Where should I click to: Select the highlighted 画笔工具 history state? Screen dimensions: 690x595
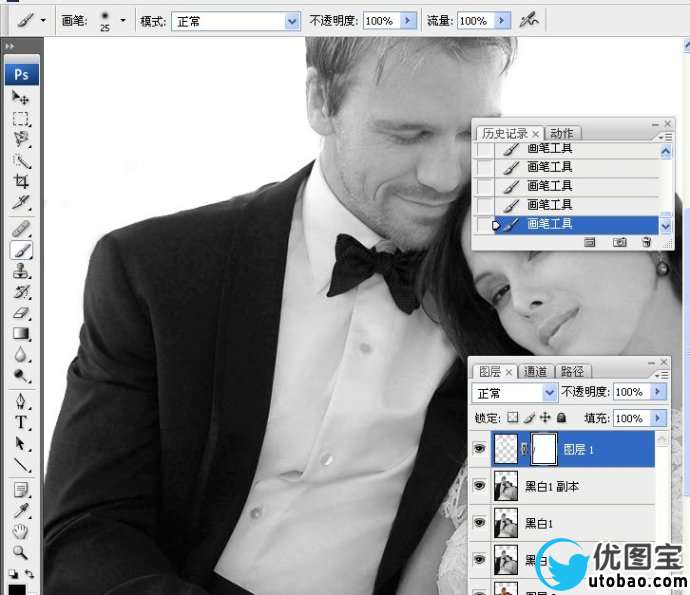coord(577,224)
